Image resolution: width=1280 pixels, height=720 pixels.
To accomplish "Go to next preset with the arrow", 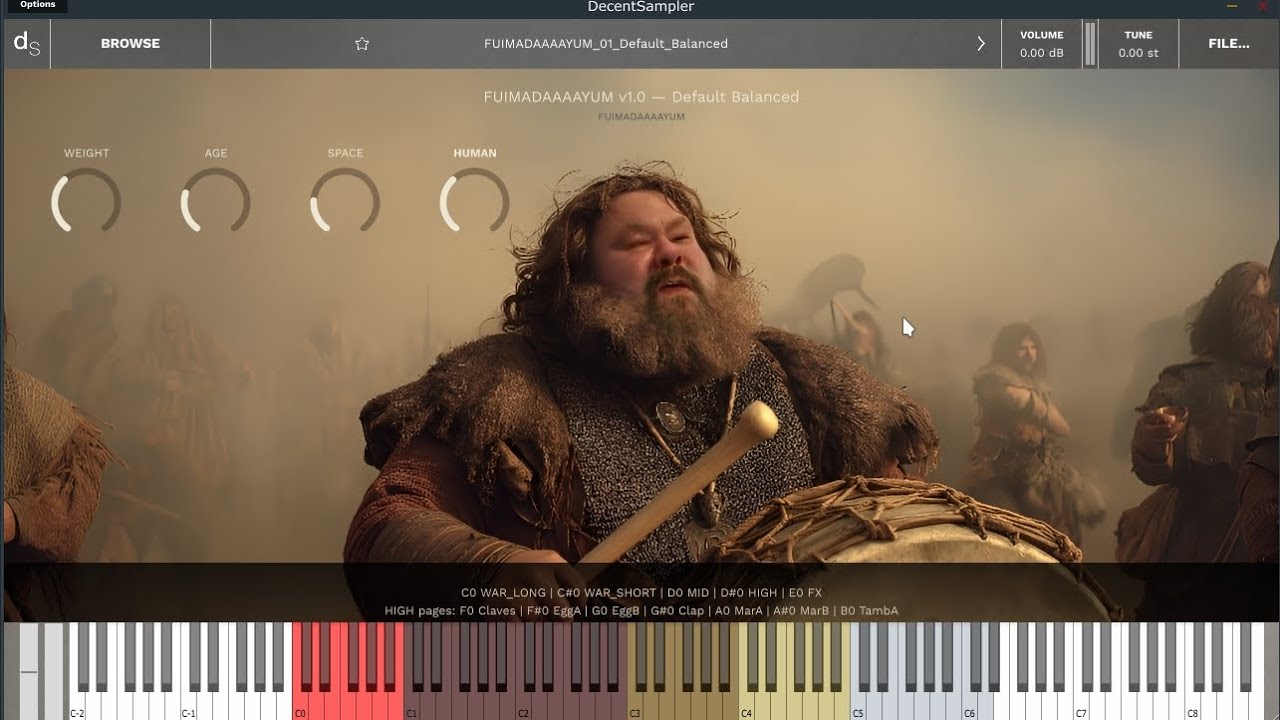I will (x=981, y=44).
